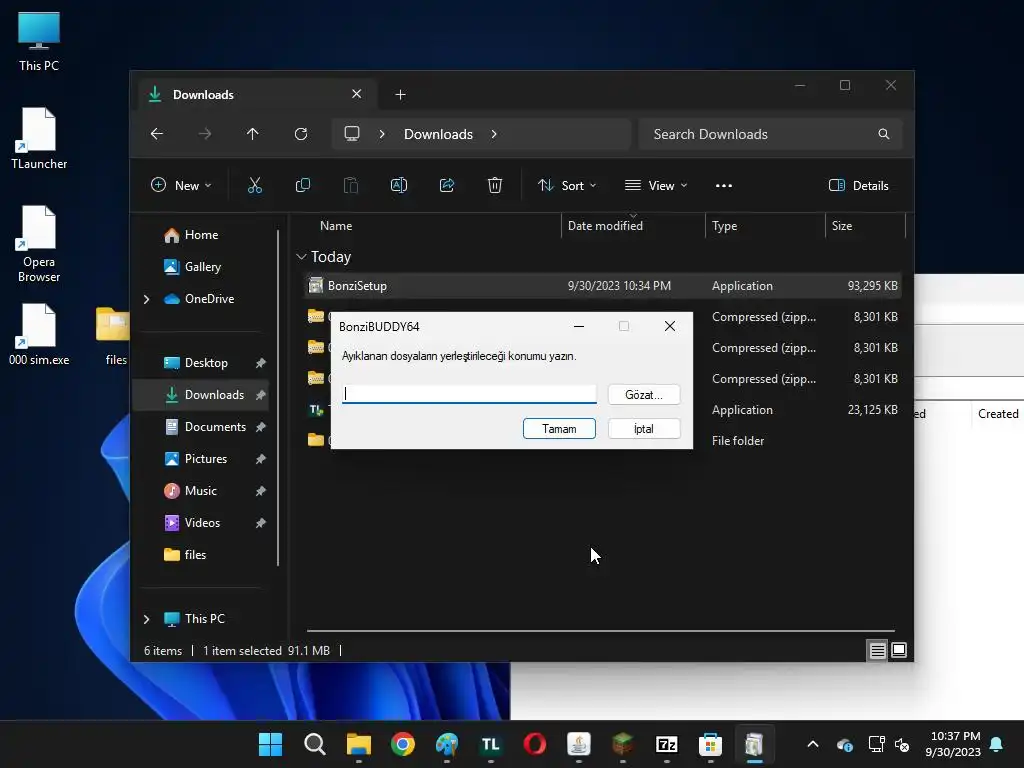
Task: Switch to large thumbnails view icon
Action: [x=899, y=650]
